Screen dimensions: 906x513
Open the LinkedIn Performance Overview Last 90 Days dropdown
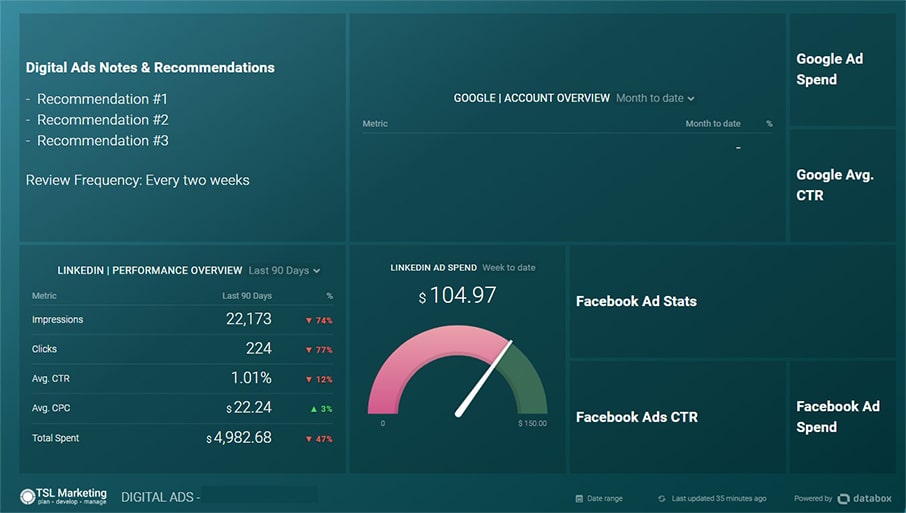point(284,270)
